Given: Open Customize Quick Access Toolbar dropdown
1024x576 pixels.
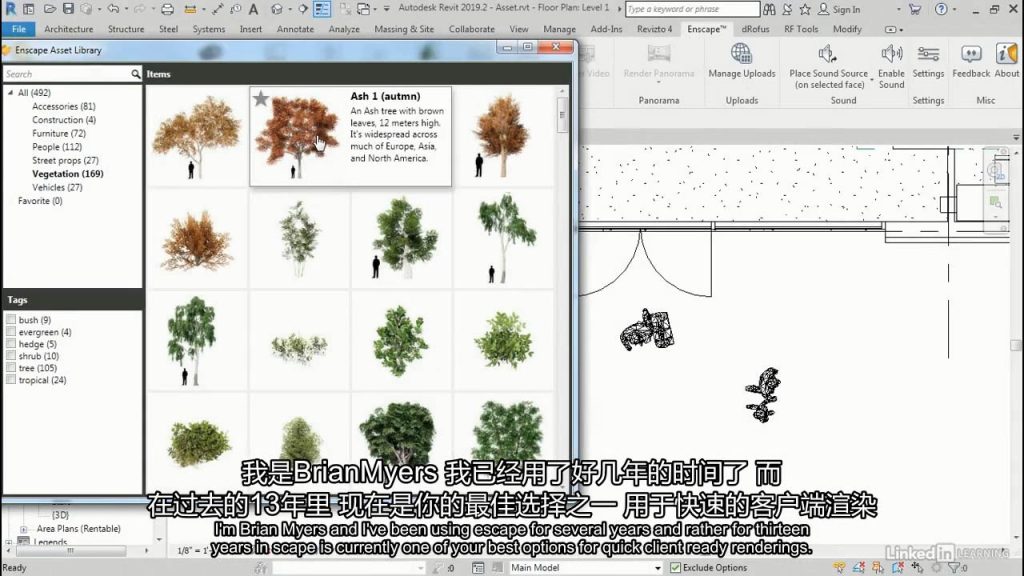Looking at the screenshot, I should pyautogui.click(x=386, y=9).
